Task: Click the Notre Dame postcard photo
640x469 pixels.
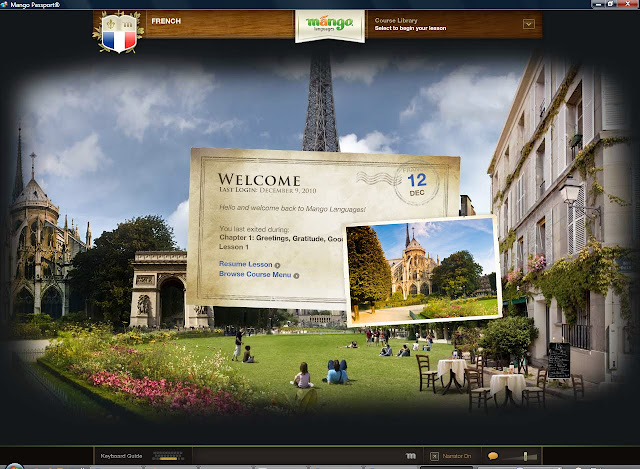Action: 423,271
